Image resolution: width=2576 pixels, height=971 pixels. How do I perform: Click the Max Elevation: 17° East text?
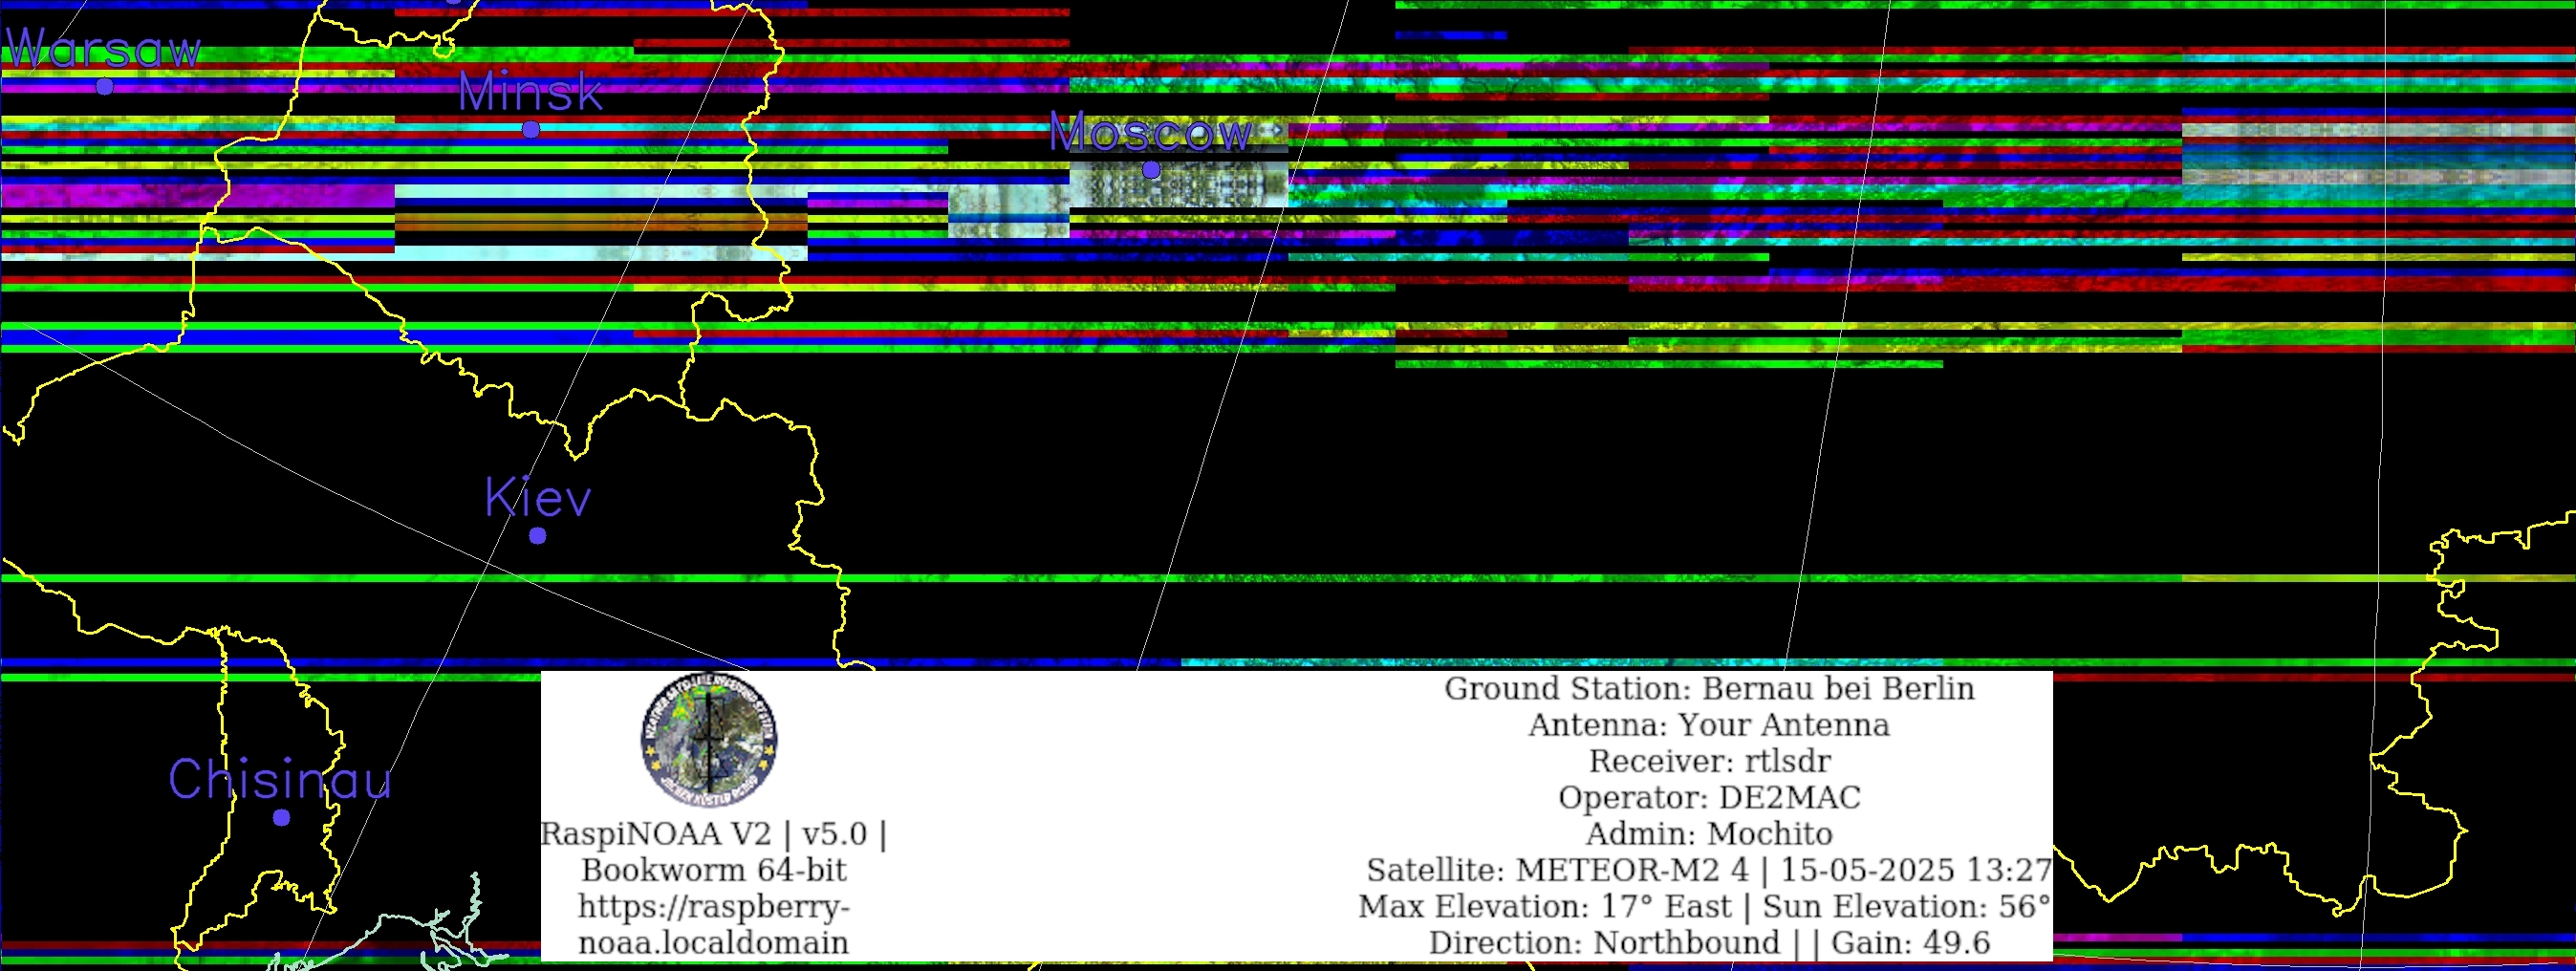coord(1545,906)
